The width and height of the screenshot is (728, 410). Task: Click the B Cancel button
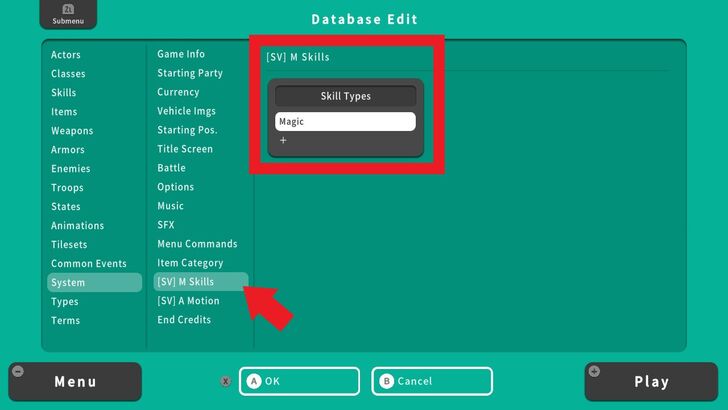click(432, 381)
